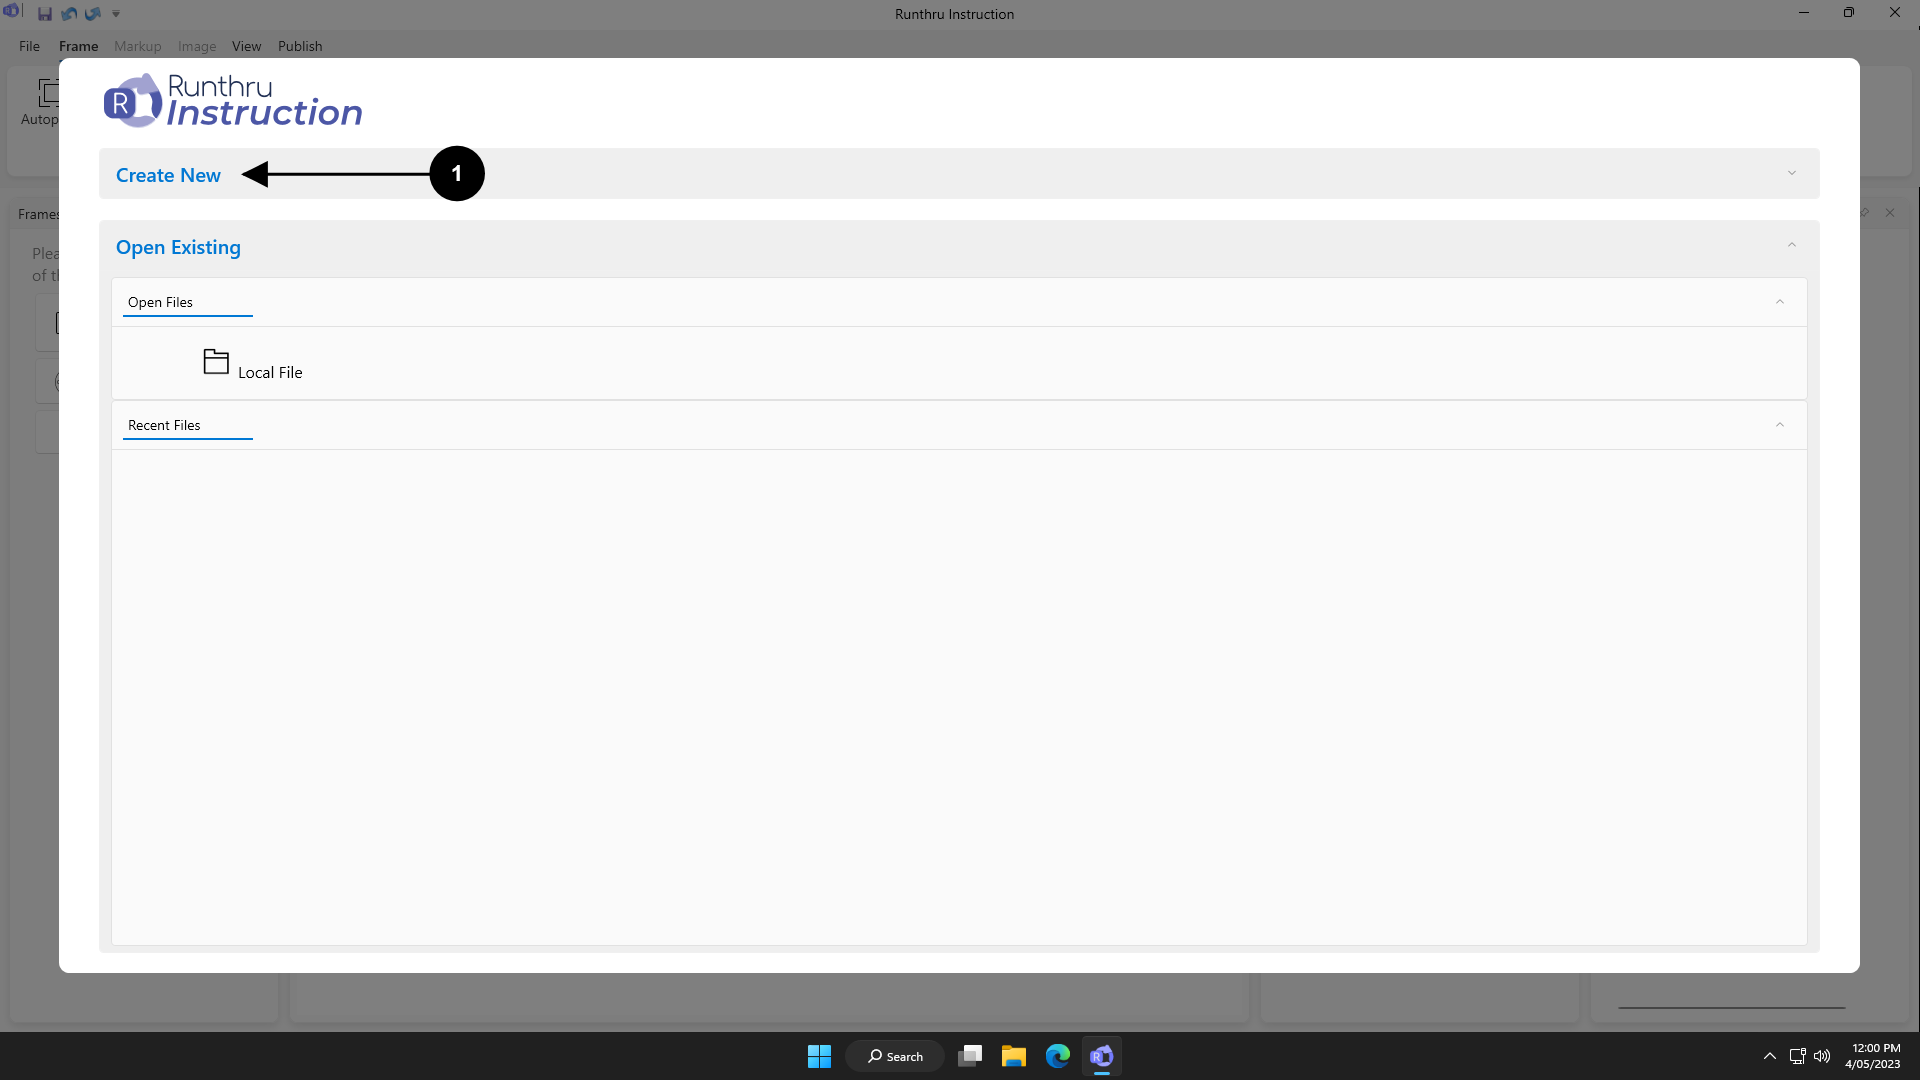1920x1080 pixels.
Task: Open File Explorer from taskbar
Action: (1013, 1056)
